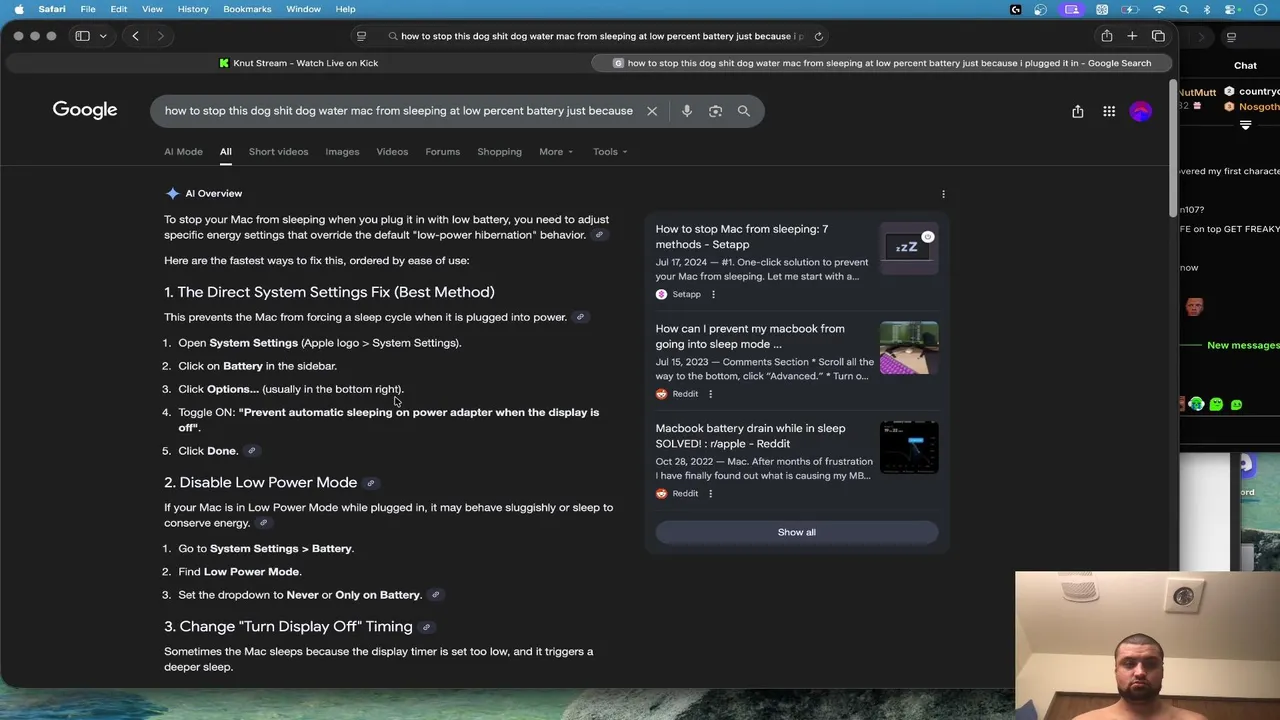Start a voice search with the microphone
The image size is (1280, 720).
point(687,111)
